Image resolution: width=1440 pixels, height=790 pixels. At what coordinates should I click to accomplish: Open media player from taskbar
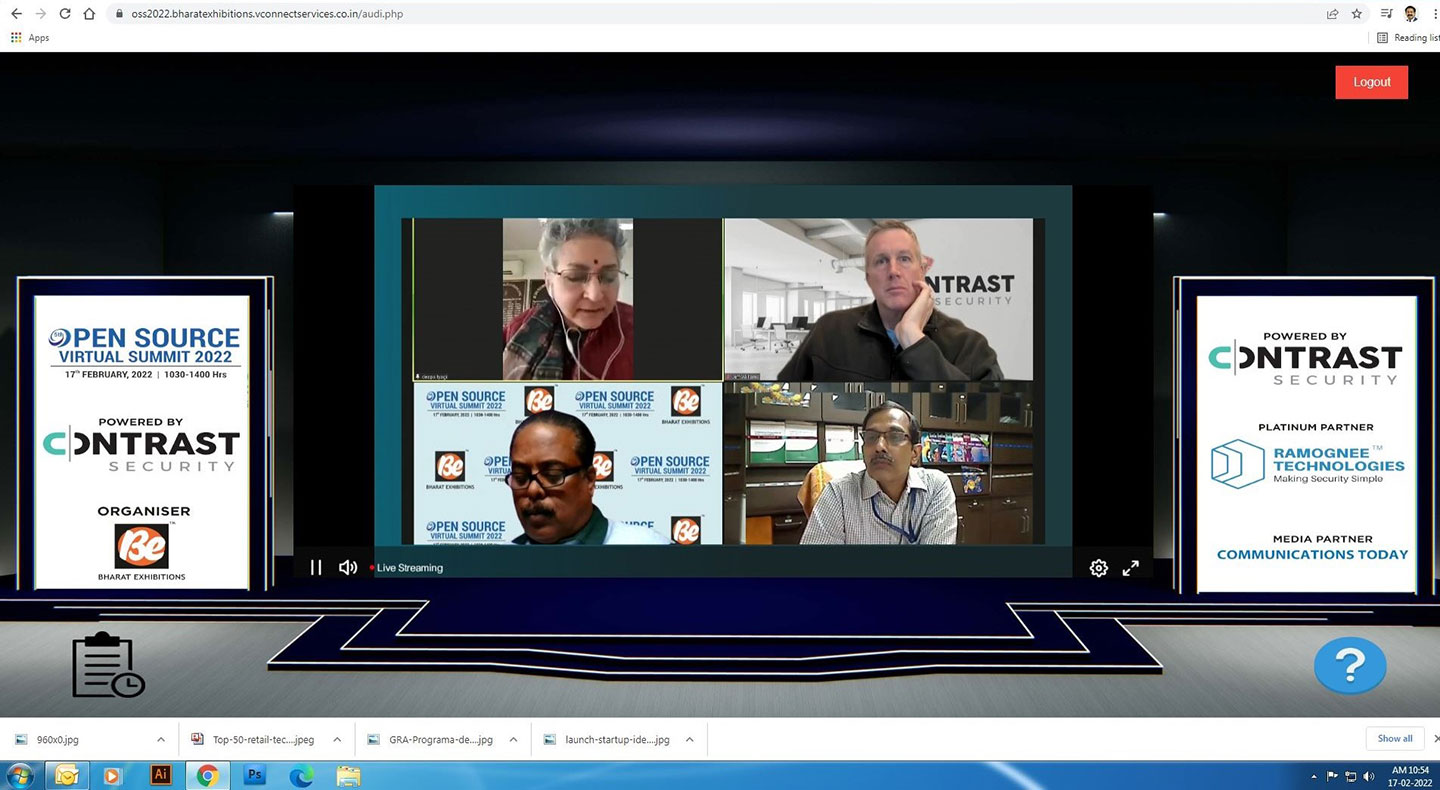[113, 776]
